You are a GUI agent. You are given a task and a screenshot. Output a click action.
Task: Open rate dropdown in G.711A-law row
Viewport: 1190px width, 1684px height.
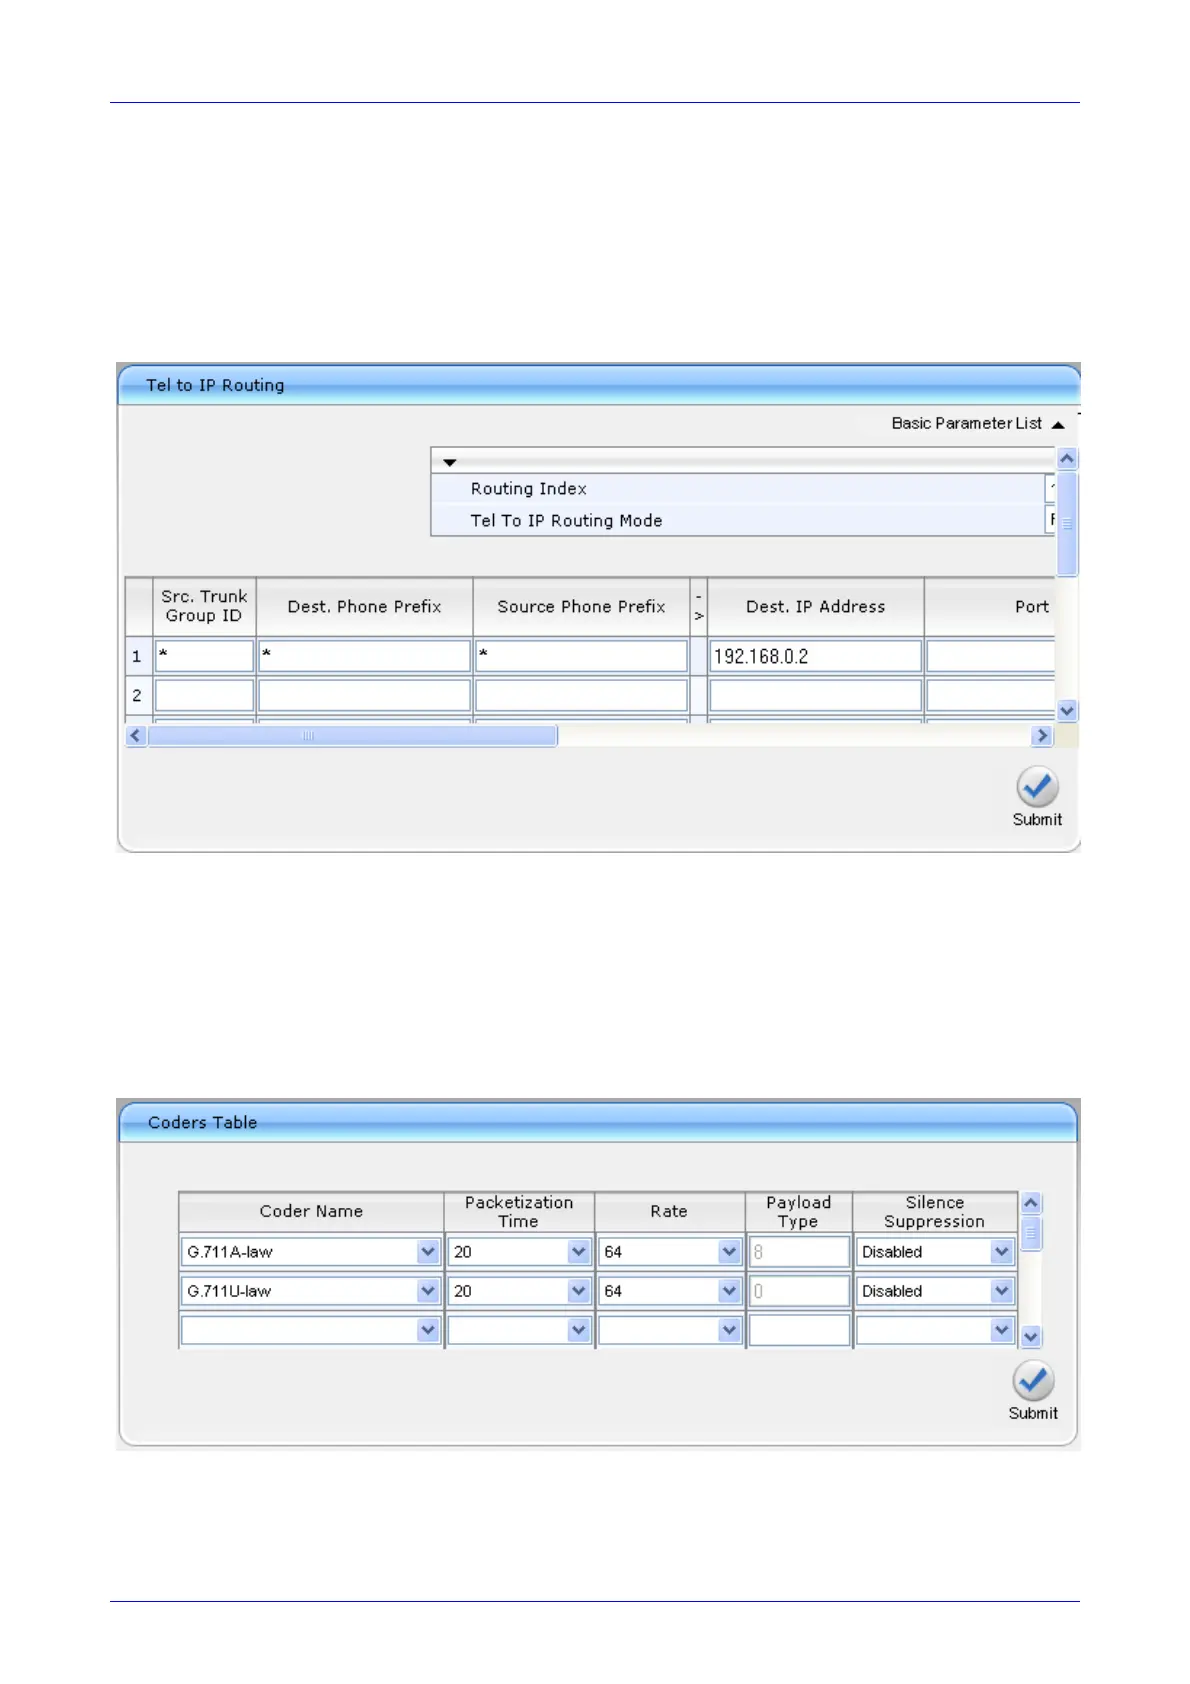point(729,1252)
